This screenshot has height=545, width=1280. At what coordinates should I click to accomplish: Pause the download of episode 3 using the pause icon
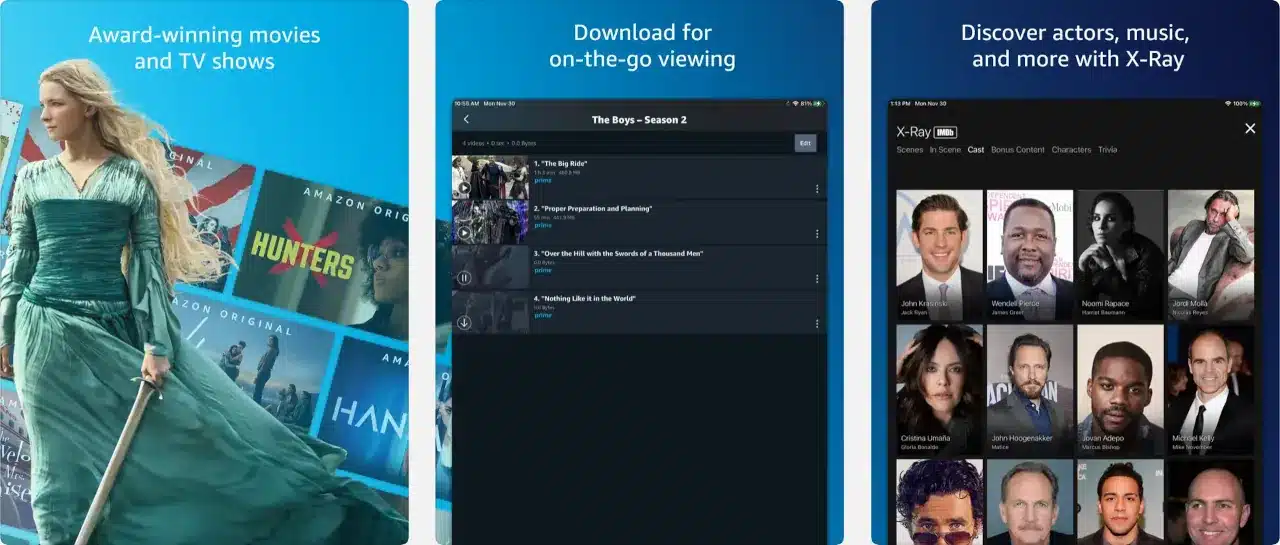pyautogui.click(x=464, y=278)
